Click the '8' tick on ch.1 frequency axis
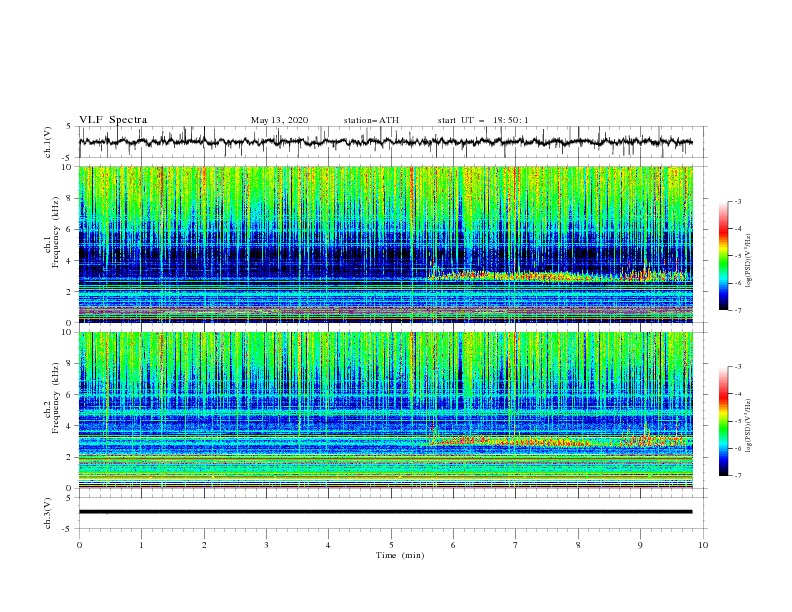Screen dimensions: 792x612 coord(70,198)
